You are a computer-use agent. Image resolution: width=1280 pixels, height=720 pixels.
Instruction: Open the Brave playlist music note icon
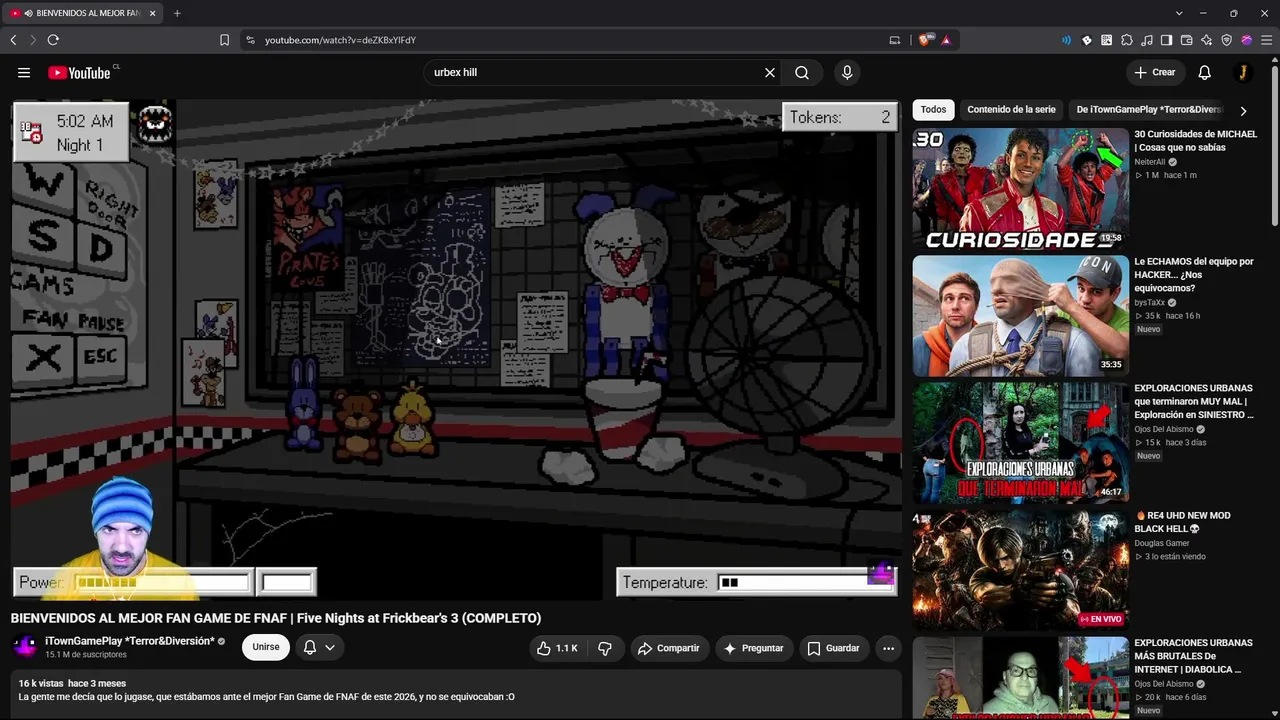coord(1147,40)
